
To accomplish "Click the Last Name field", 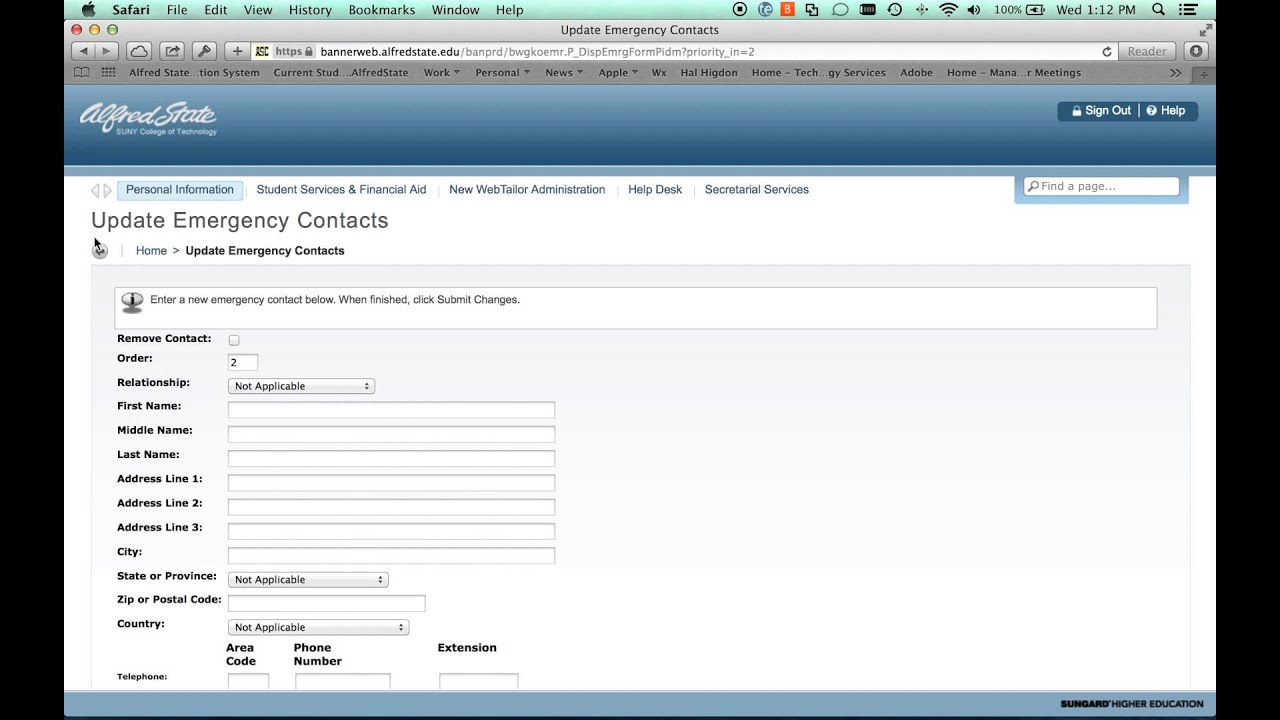I will 391,458.
